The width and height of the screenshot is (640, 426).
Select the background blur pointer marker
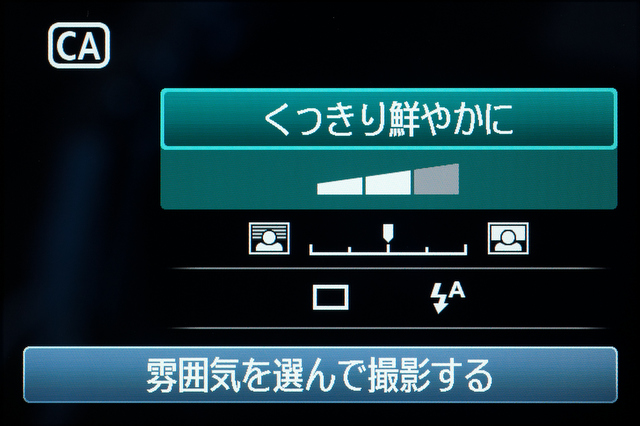(388, 231)
